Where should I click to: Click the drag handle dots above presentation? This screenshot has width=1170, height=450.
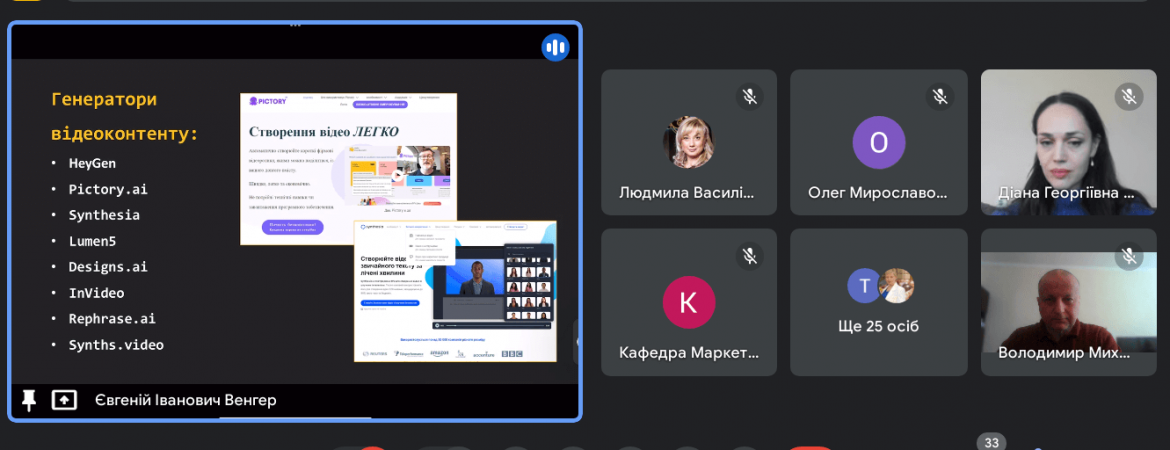pos(295,25)
